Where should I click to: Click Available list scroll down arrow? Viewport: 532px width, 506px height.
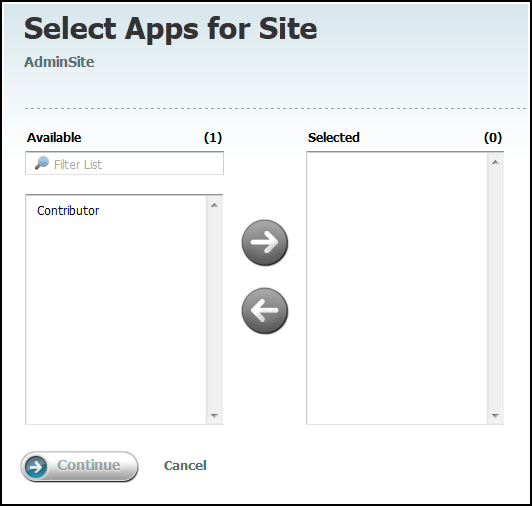(214, 415)
